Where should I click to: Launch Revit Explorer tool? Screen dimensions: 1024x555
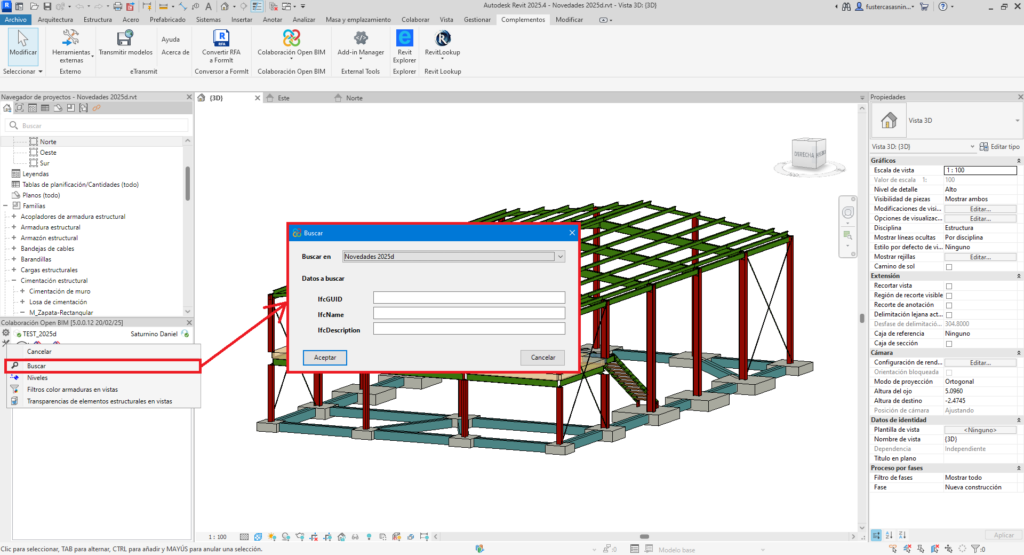pos(405,39)
